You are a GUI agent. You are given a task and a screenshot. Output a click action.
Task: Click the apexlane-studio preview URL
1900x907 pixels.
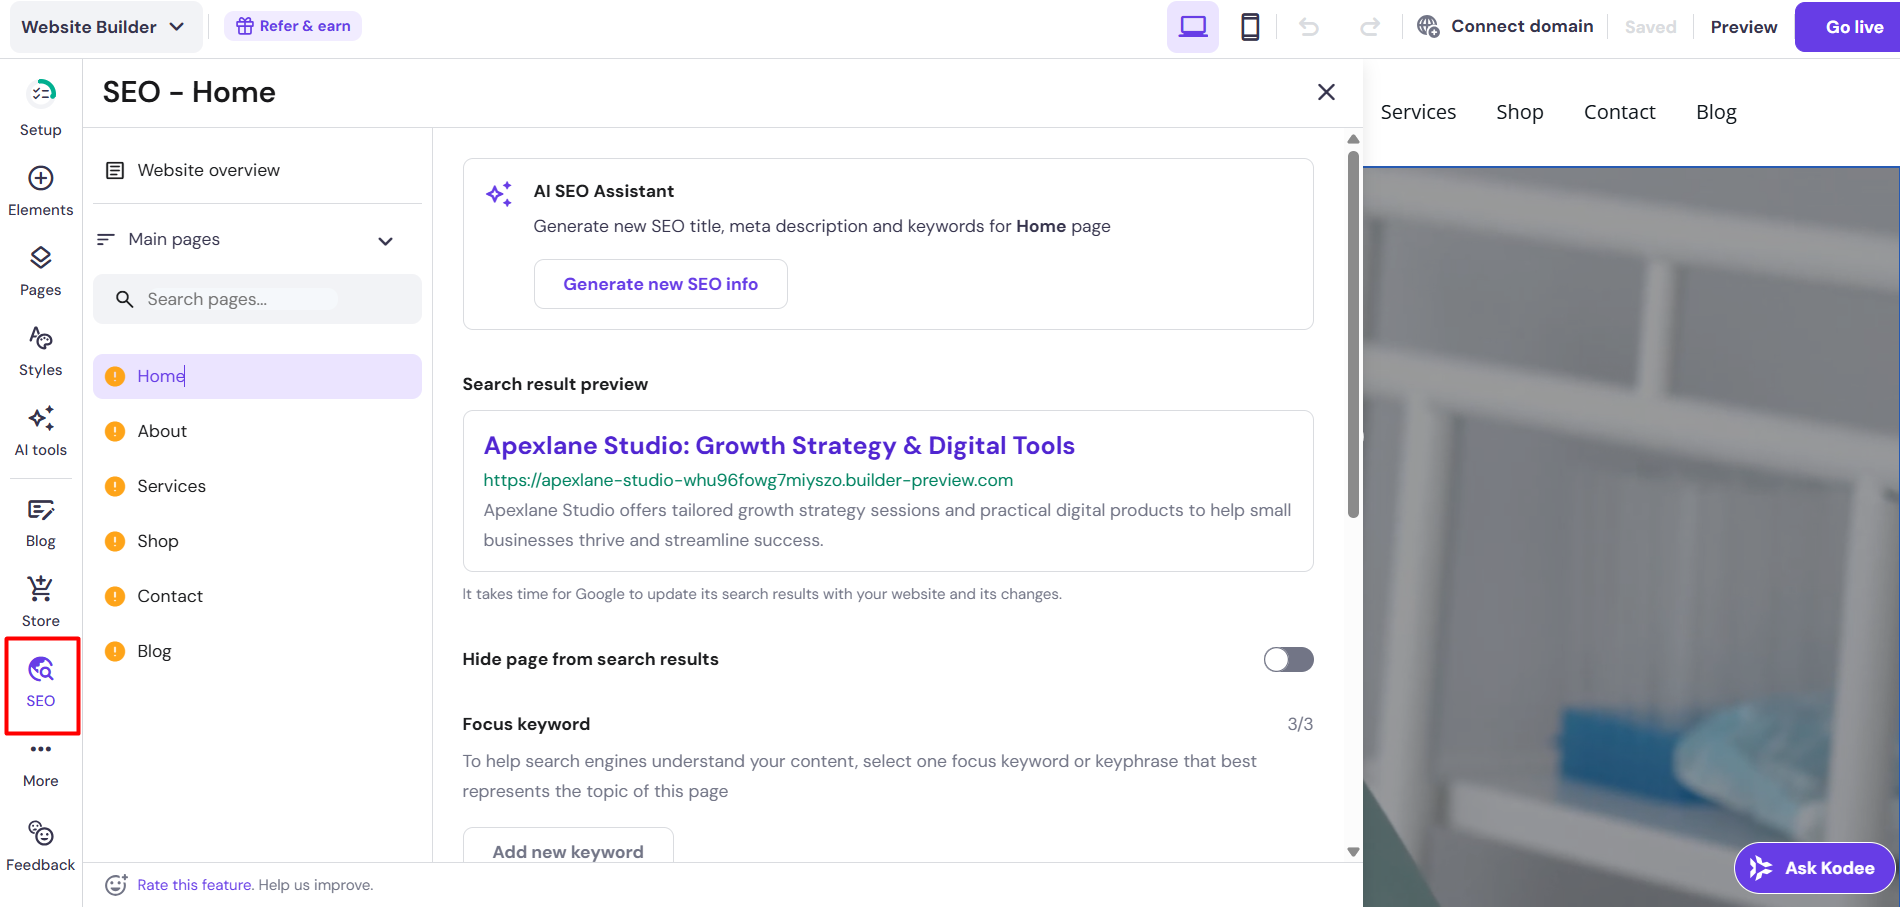click(x=748, y=480)
